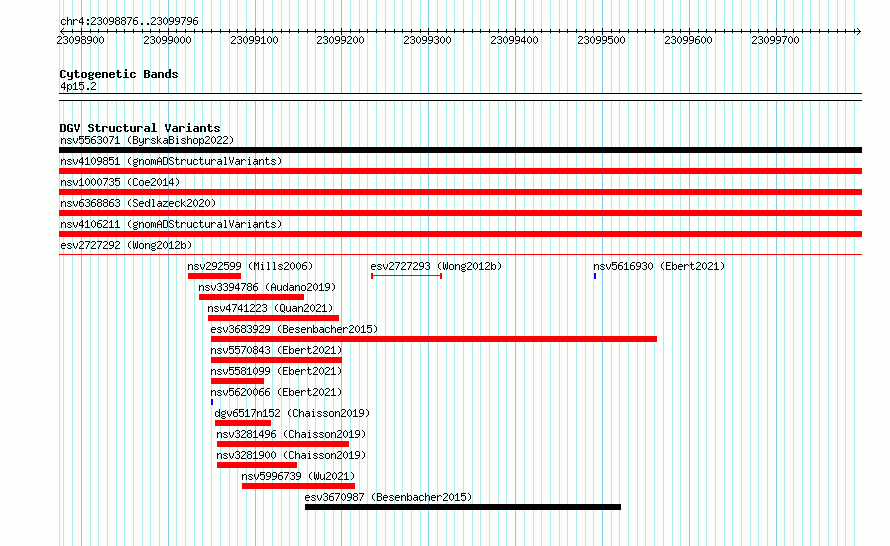The image size is (890, 546).
Task: Select the red bar under nsv3281900
Action: pyautogui.click(x=257, y=465)
